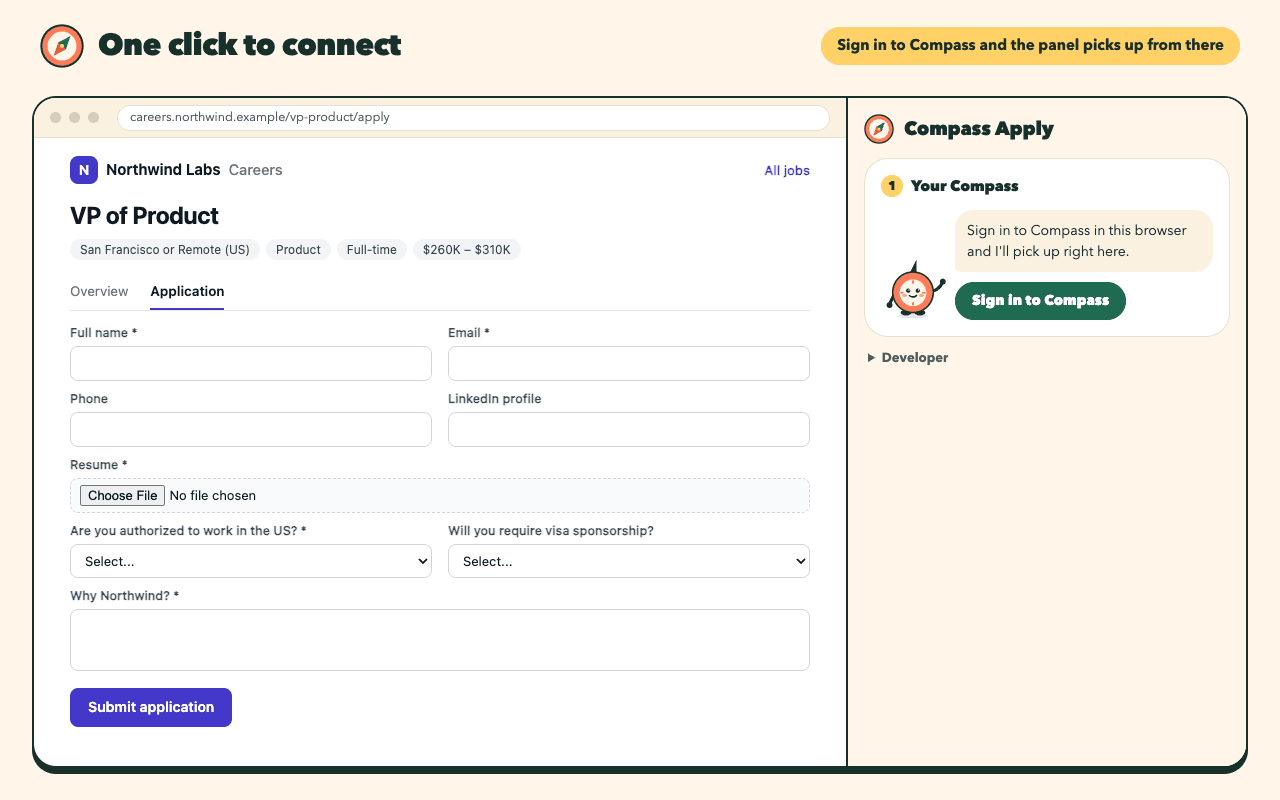The height and width of the screenshot is (800, 1280).
Task: Click the Why Northwind text area
Action: pos(440,640)
